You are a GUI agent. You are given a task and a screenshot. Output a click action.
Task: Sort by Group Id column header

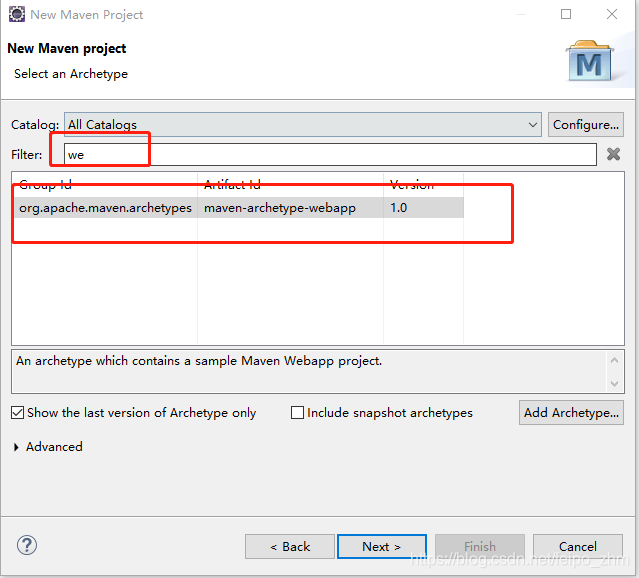pyautogui.click(x=106, y=185)
